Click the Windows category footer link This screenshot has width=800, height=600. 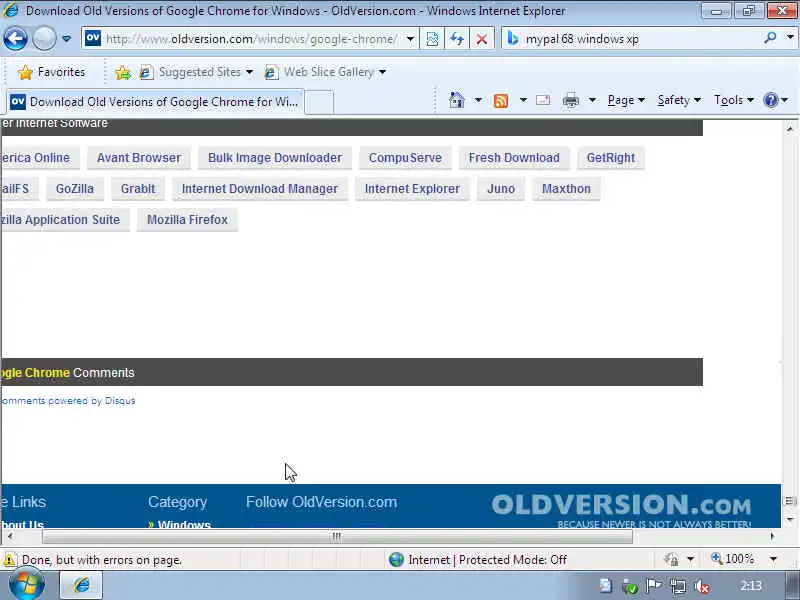tap(184, 524)
